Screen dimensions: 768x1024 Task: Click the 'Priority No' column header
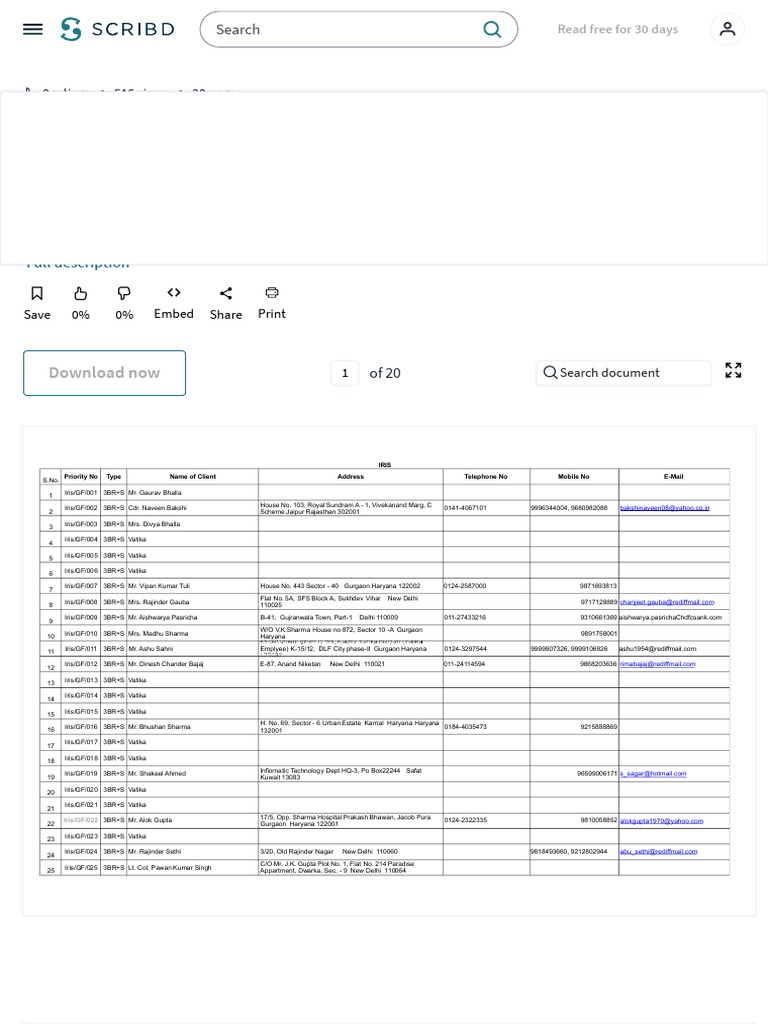(x=81, y=476)
